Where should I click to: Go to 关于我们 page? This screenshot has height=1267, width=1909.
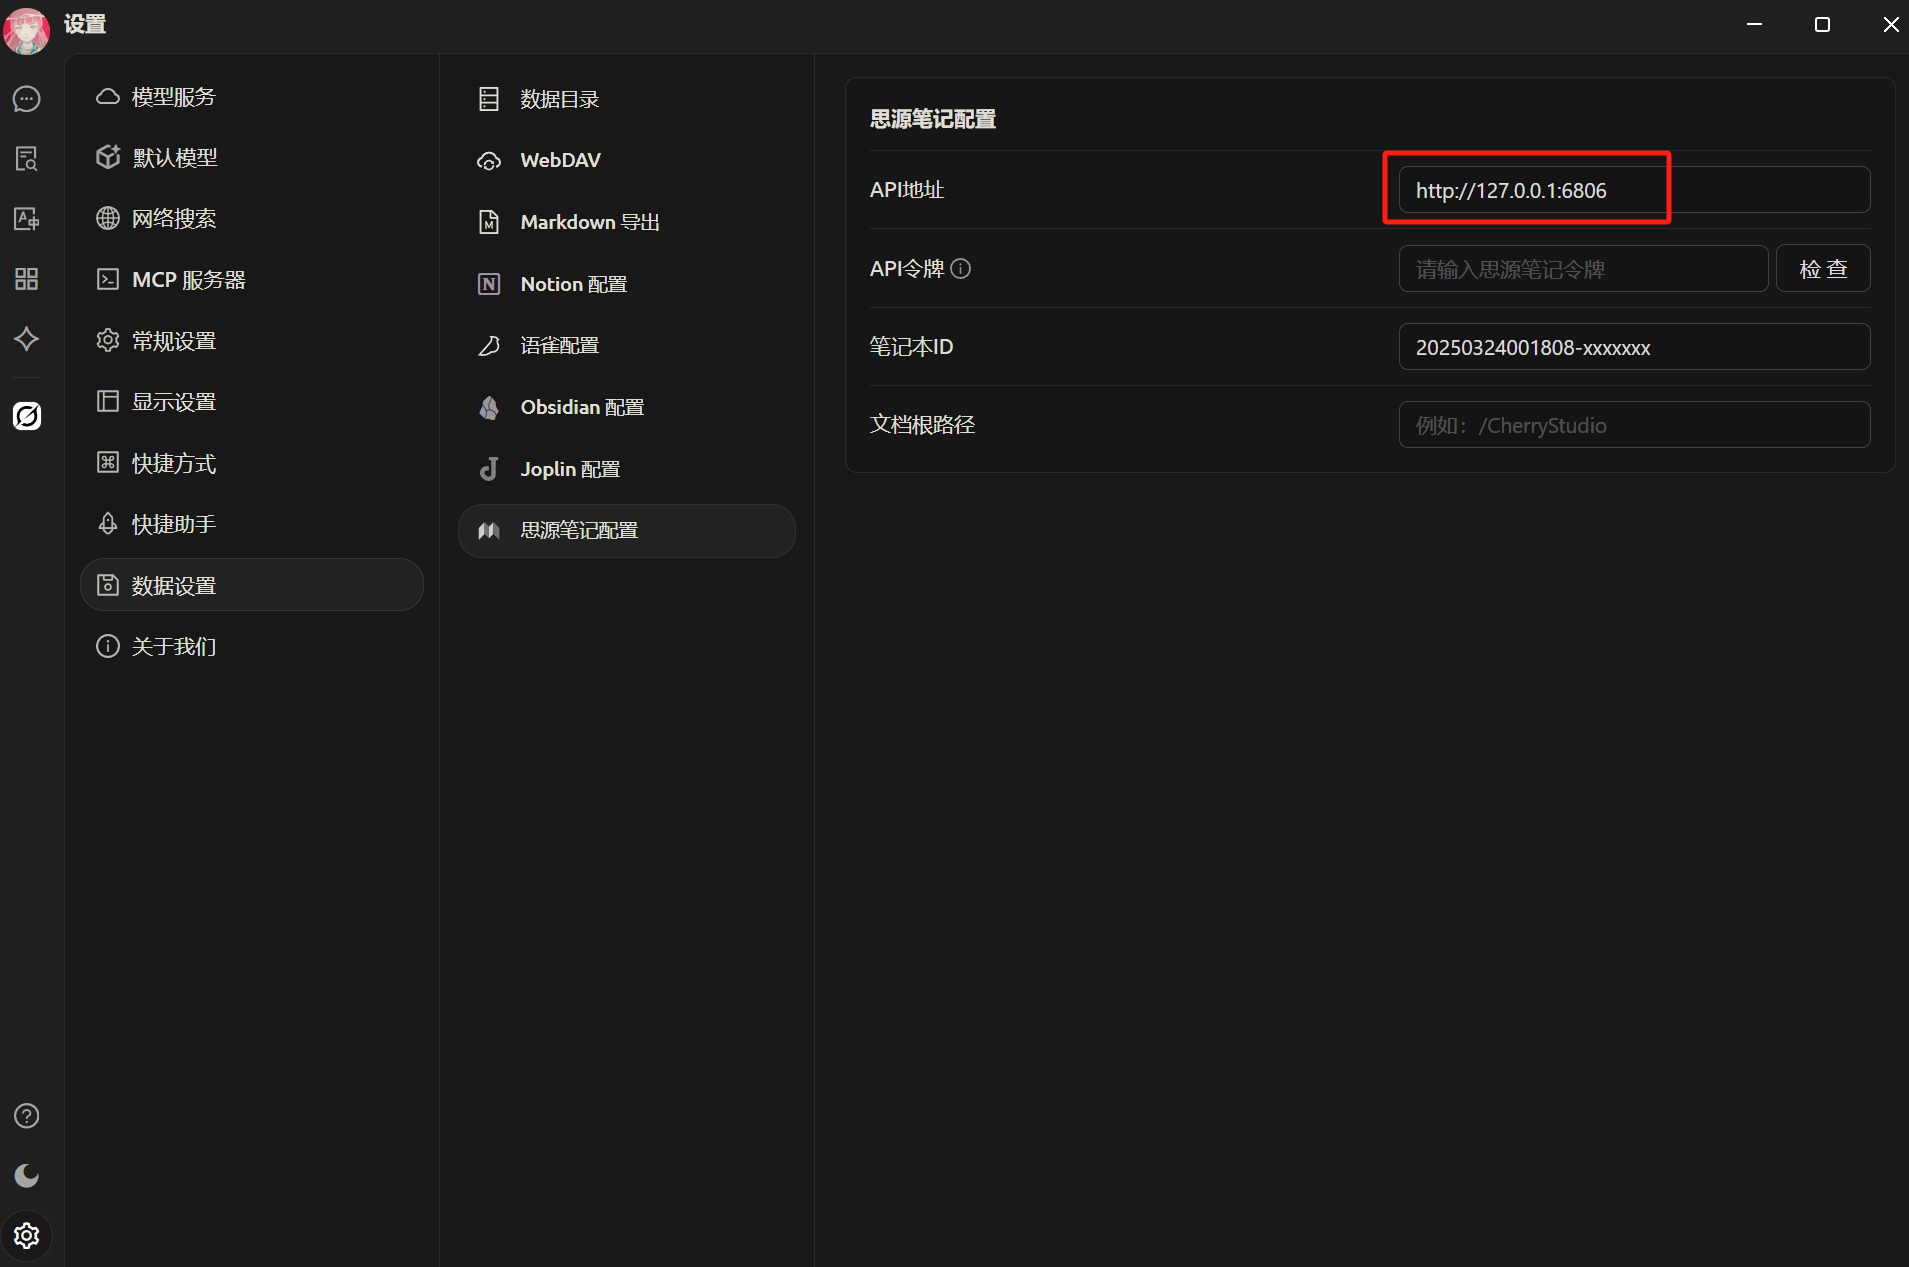coord(174,647)
